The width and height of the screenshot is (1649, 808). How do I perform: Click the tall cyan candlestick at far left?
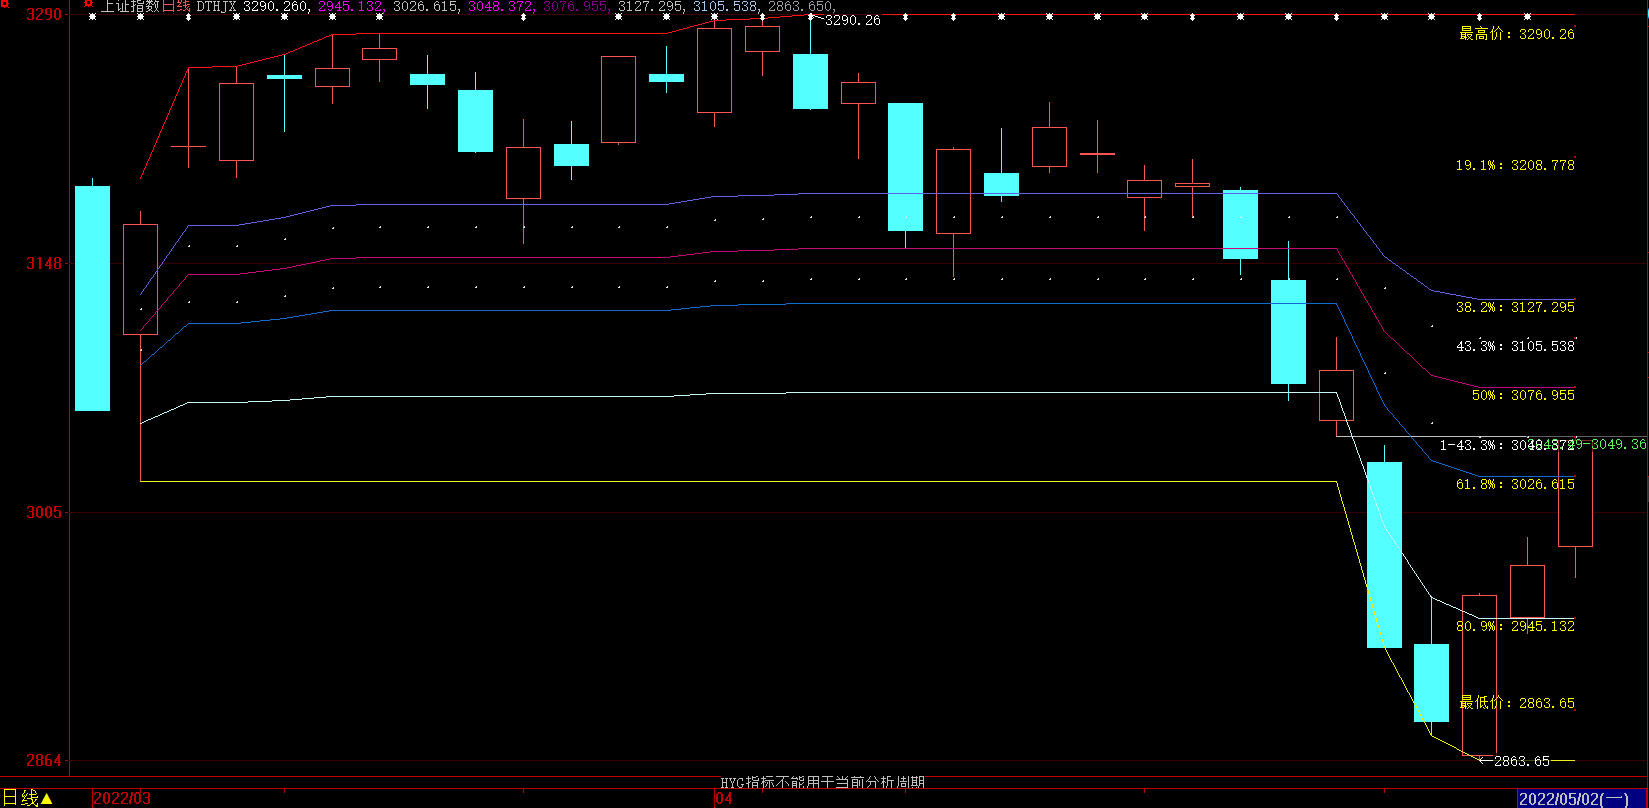click(x=93, y=298)
